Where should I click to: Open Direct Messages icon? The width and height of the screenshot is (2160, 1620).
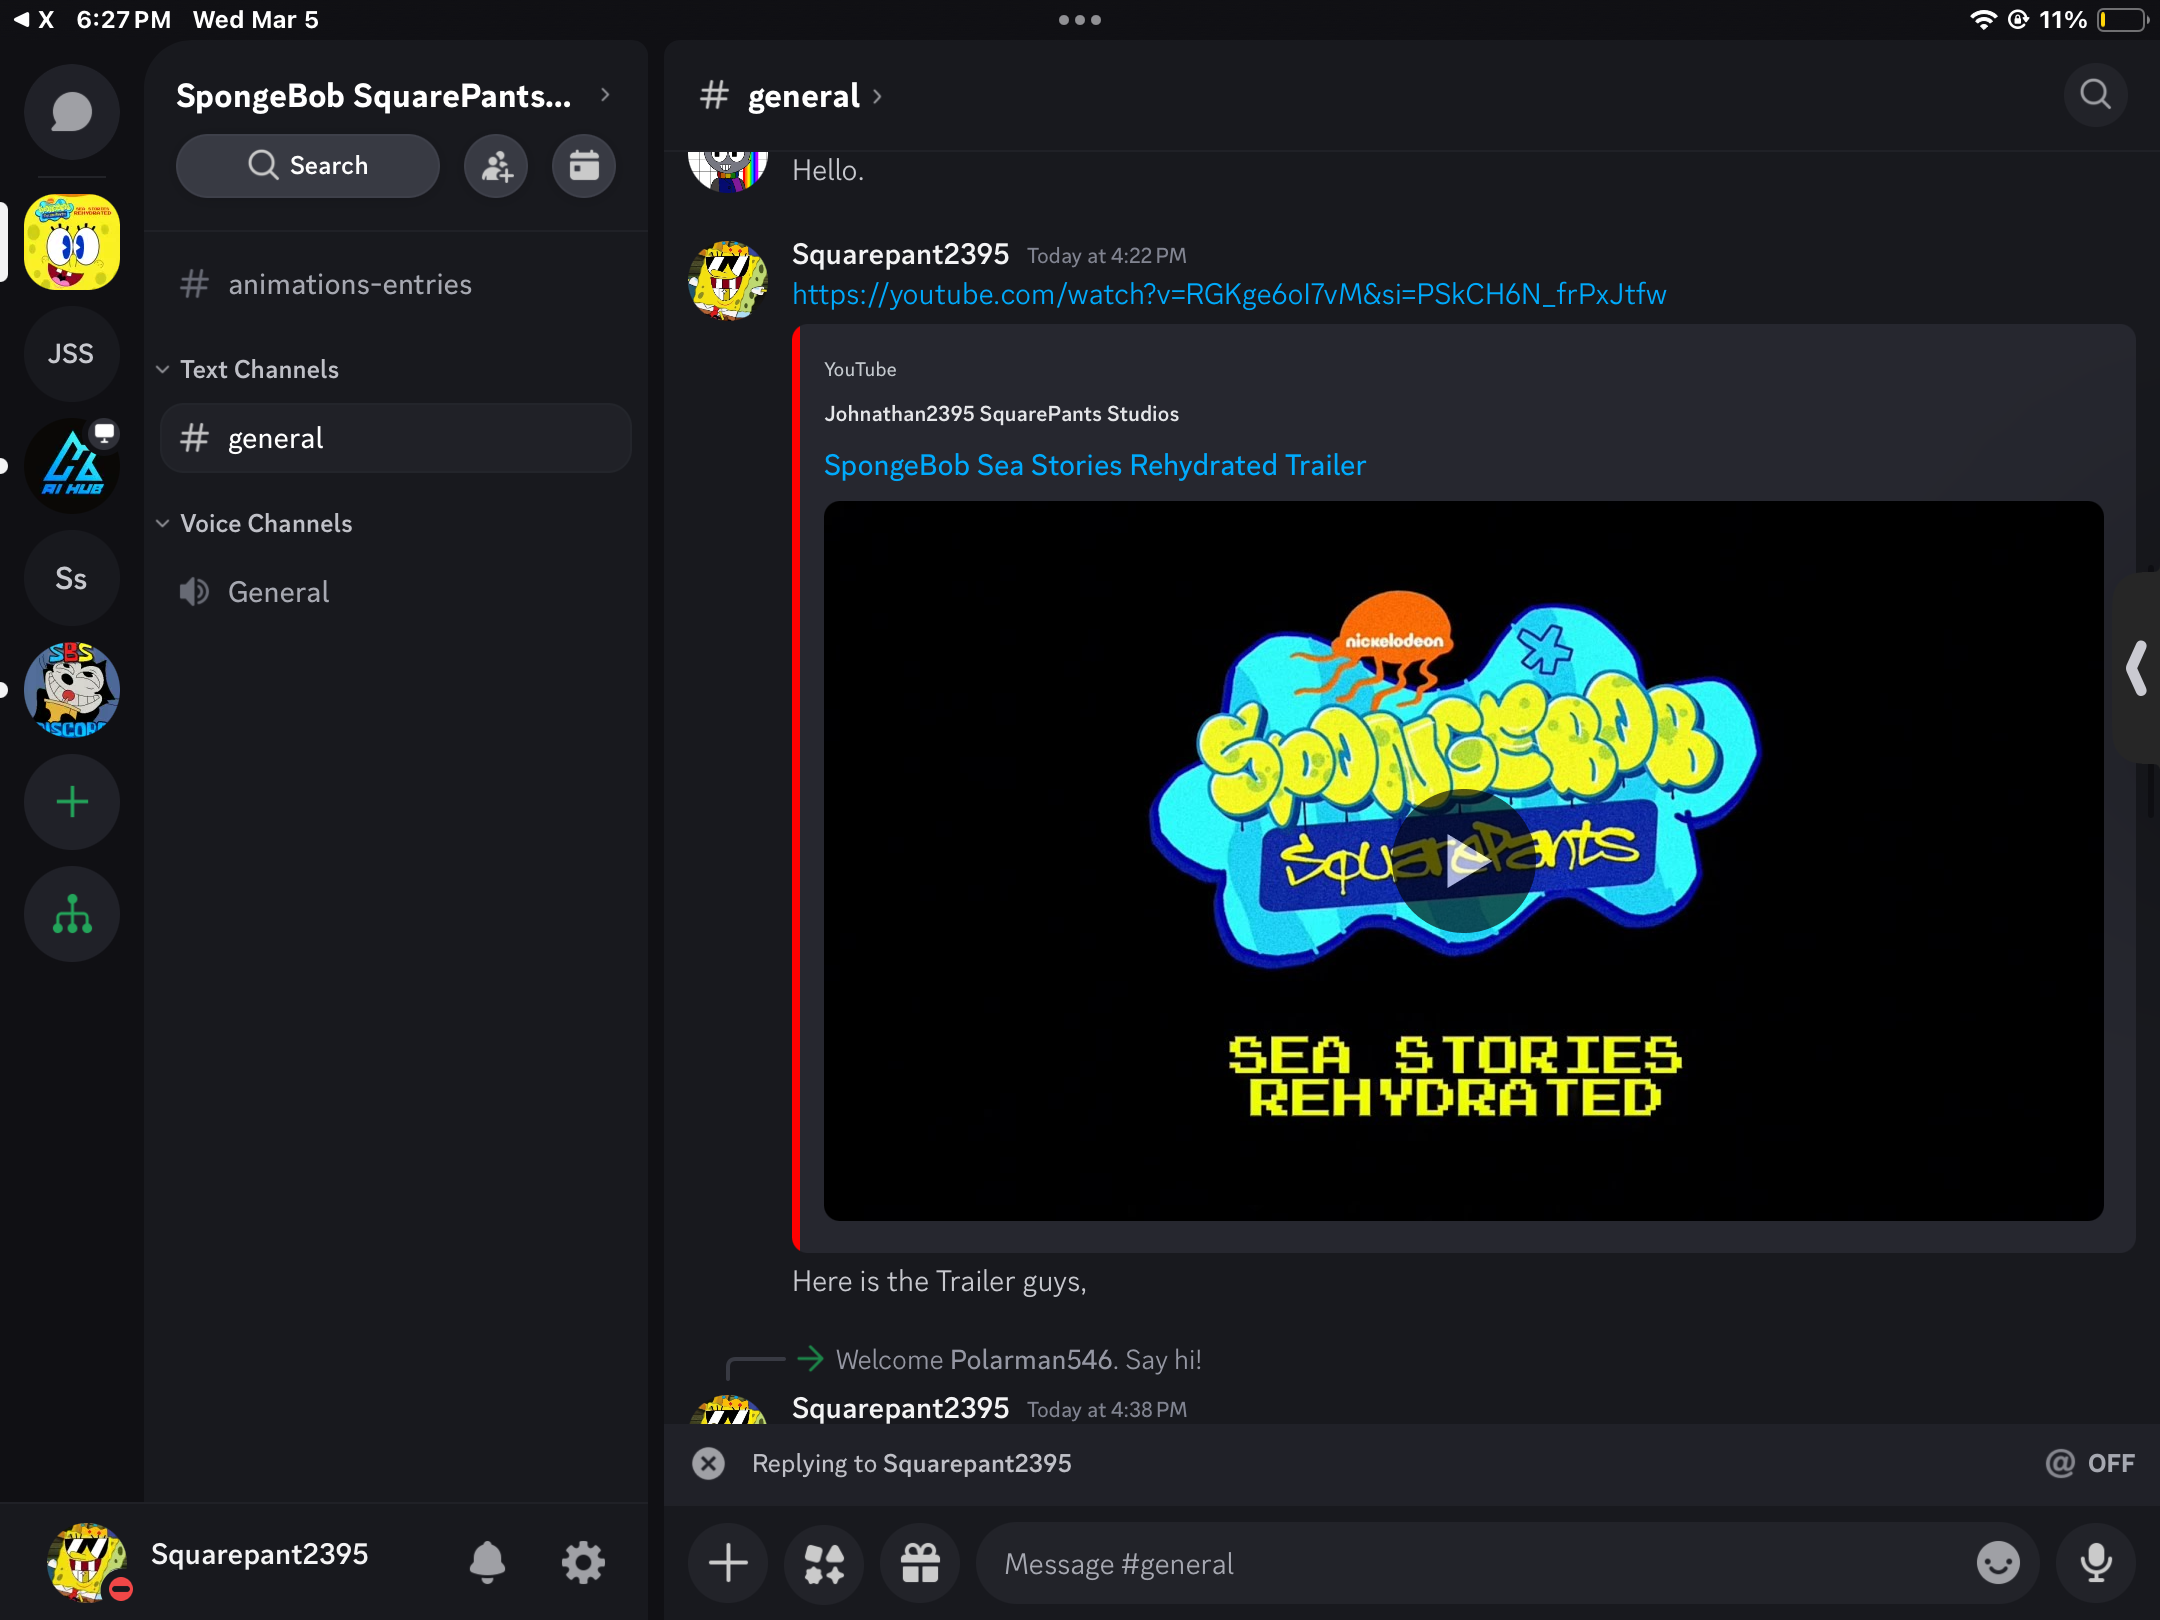click(72, 112)
